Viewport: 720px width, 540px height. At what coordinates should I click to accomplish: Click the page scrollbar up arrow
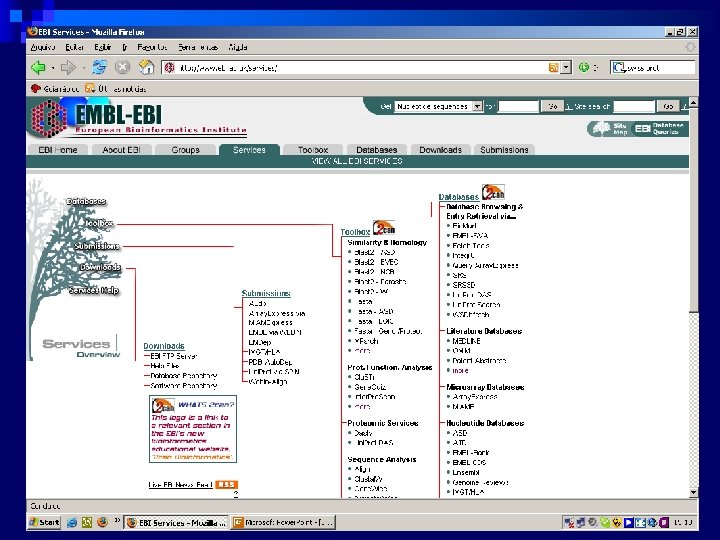(x=693, y=102)
